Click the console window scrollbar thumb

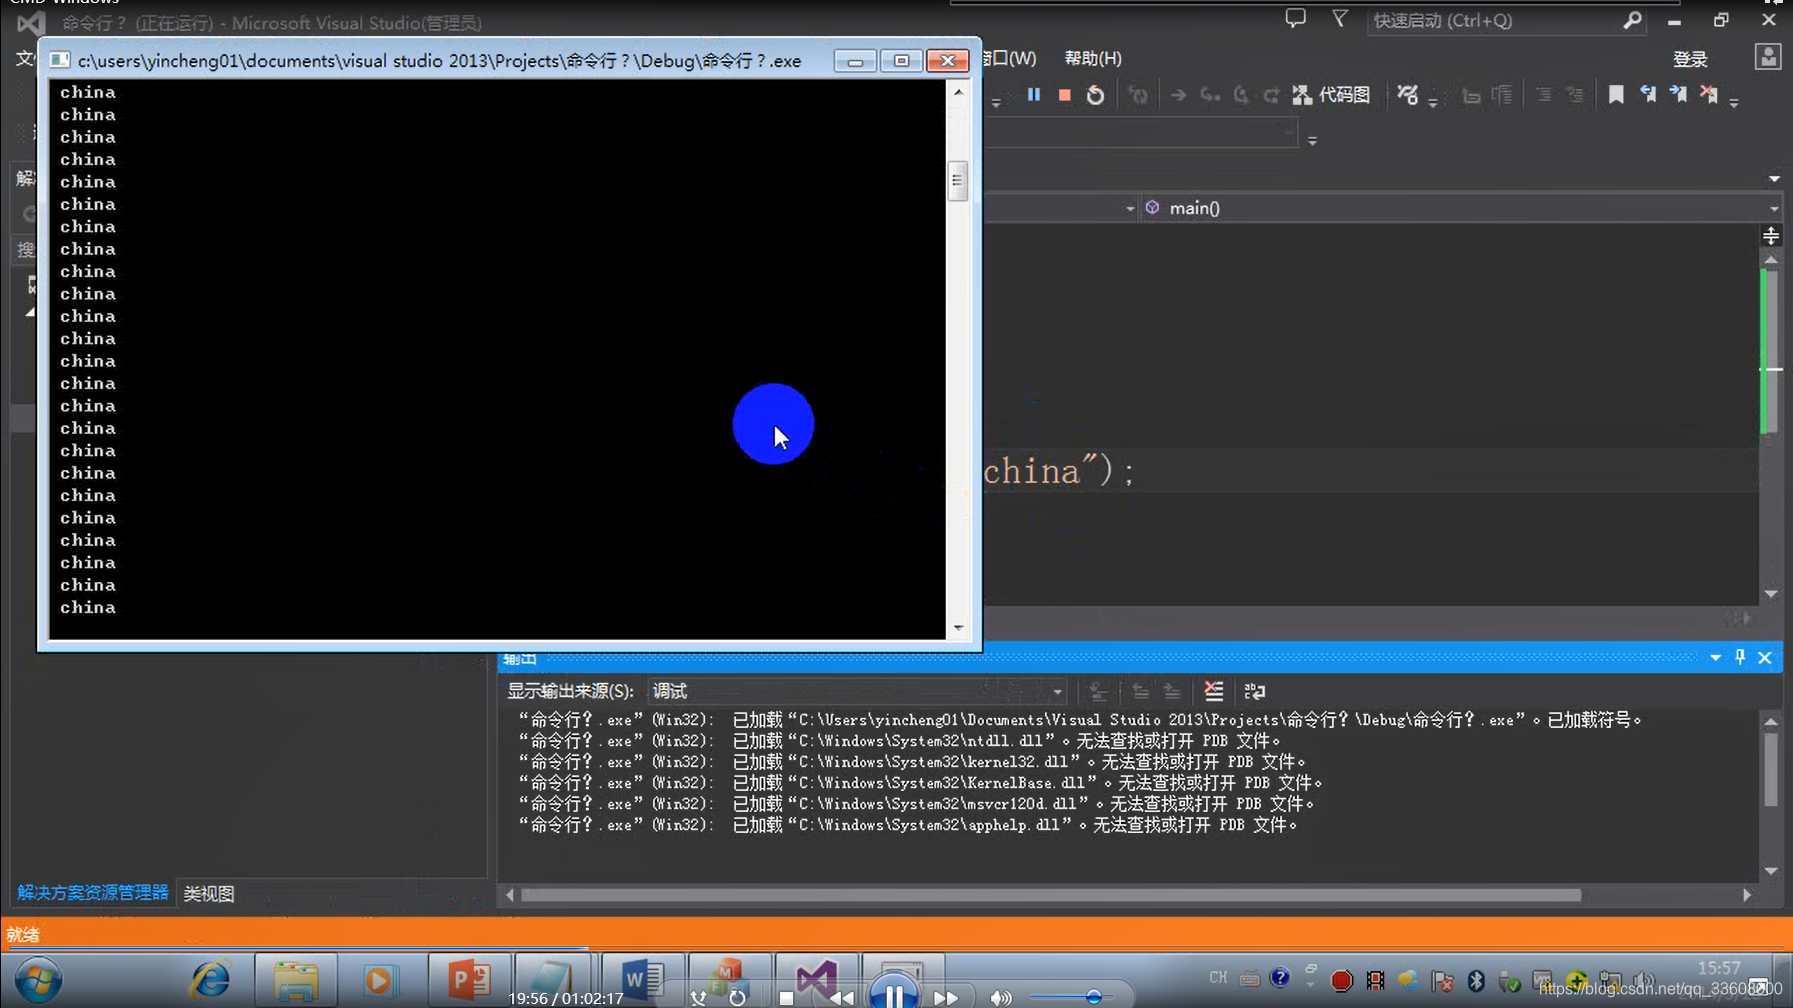coord(957,181)
